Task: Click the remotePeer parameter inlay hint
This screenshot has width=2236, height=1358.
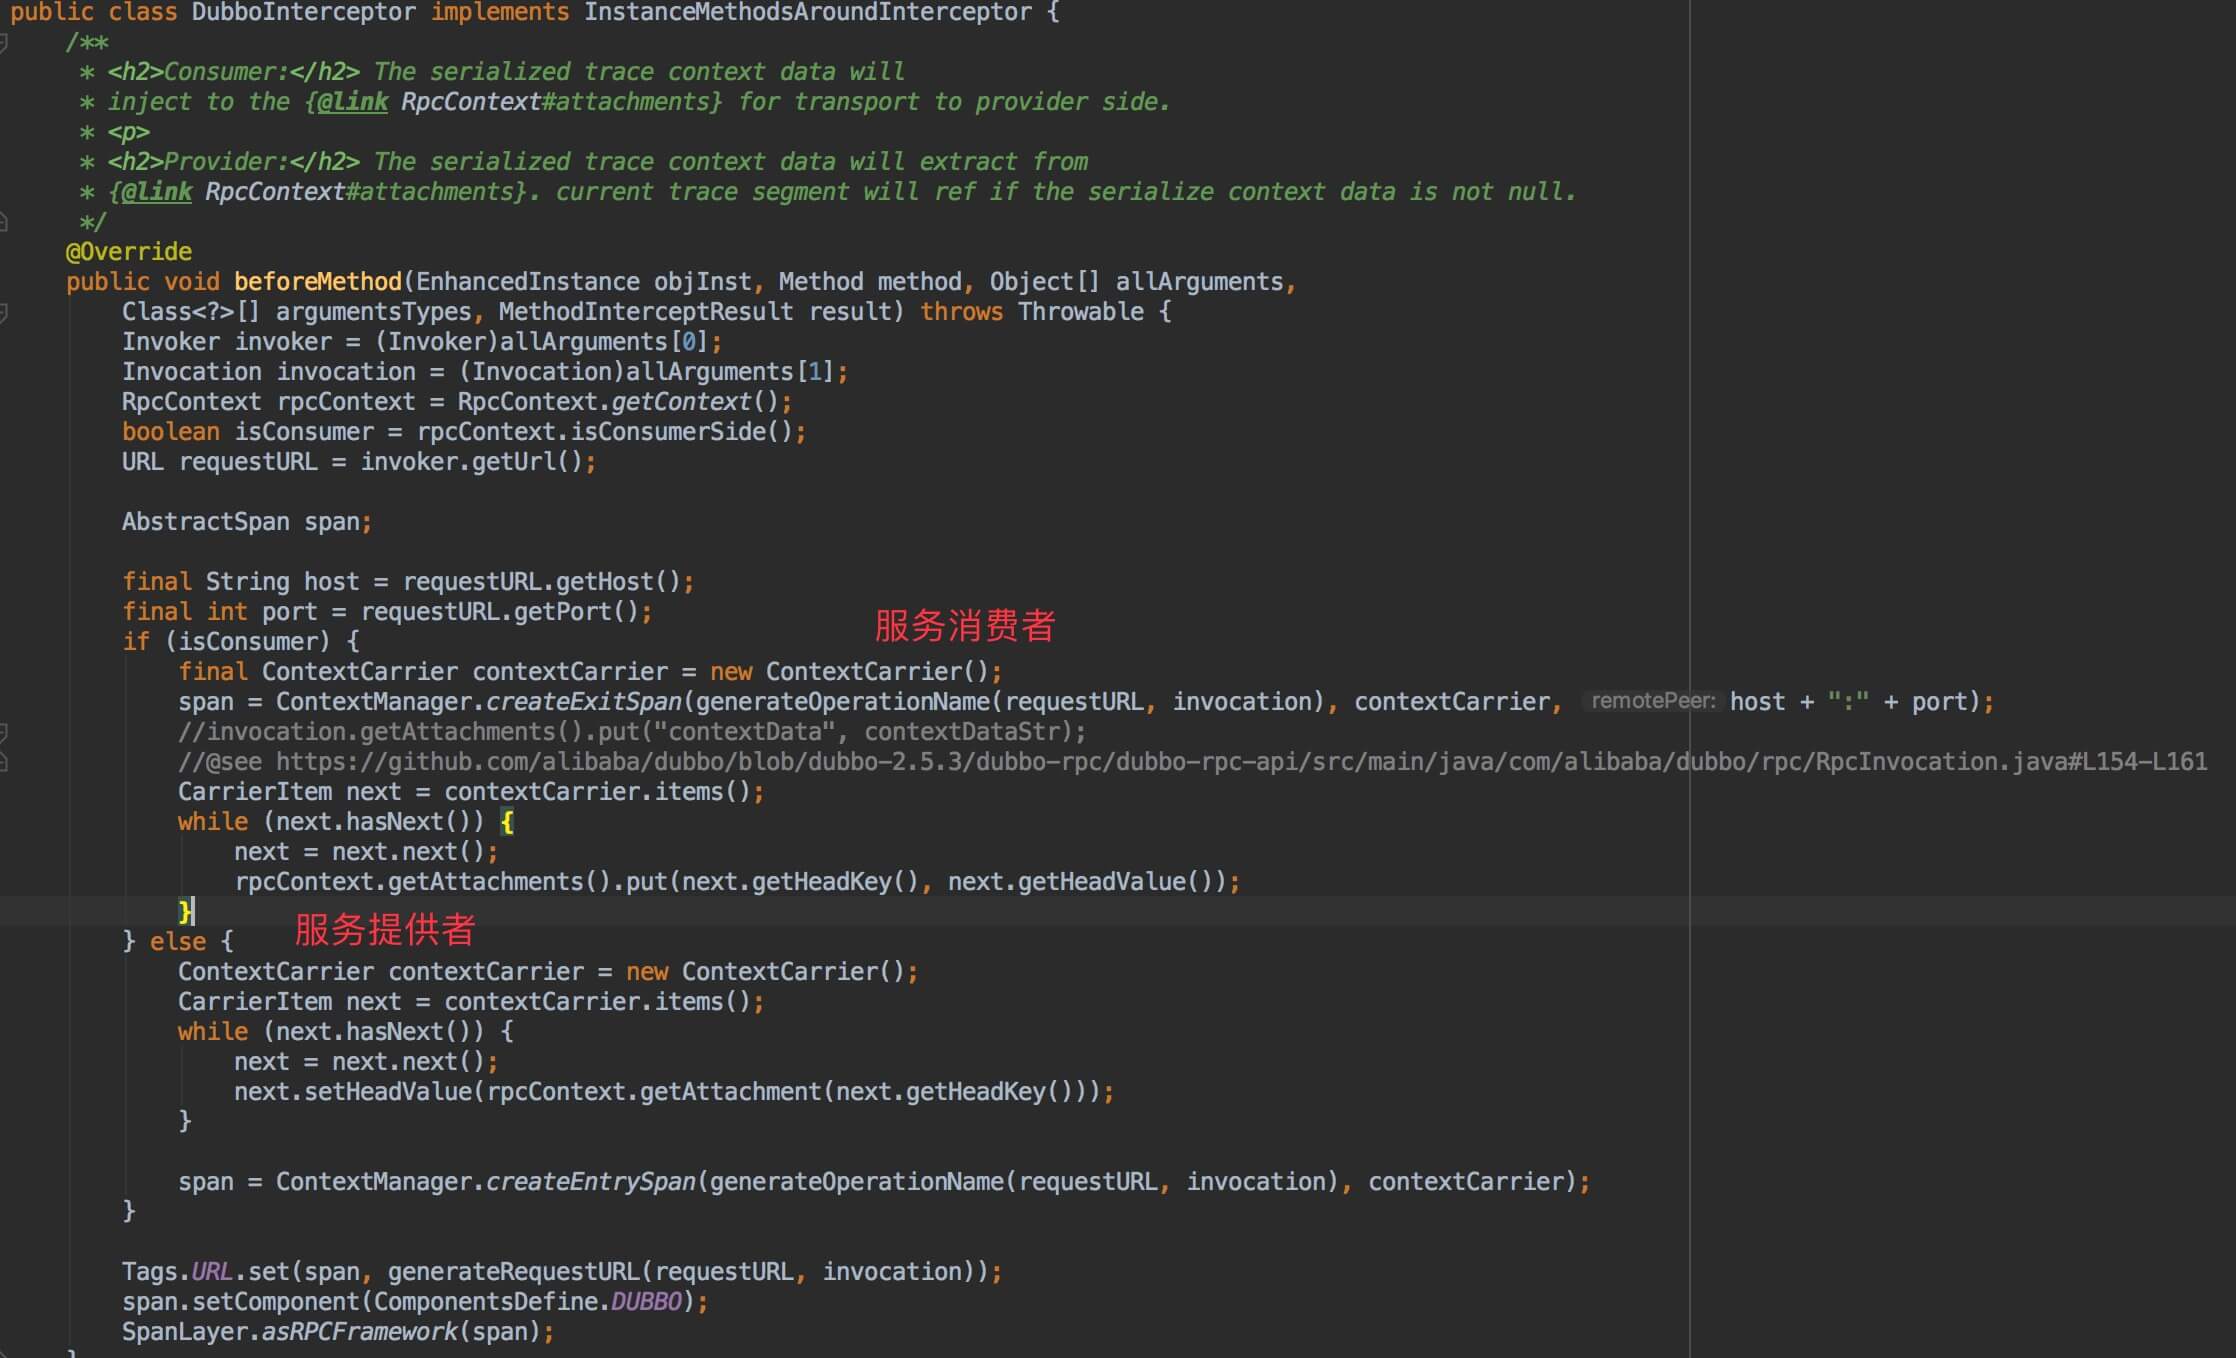Action: point(1652,701)
